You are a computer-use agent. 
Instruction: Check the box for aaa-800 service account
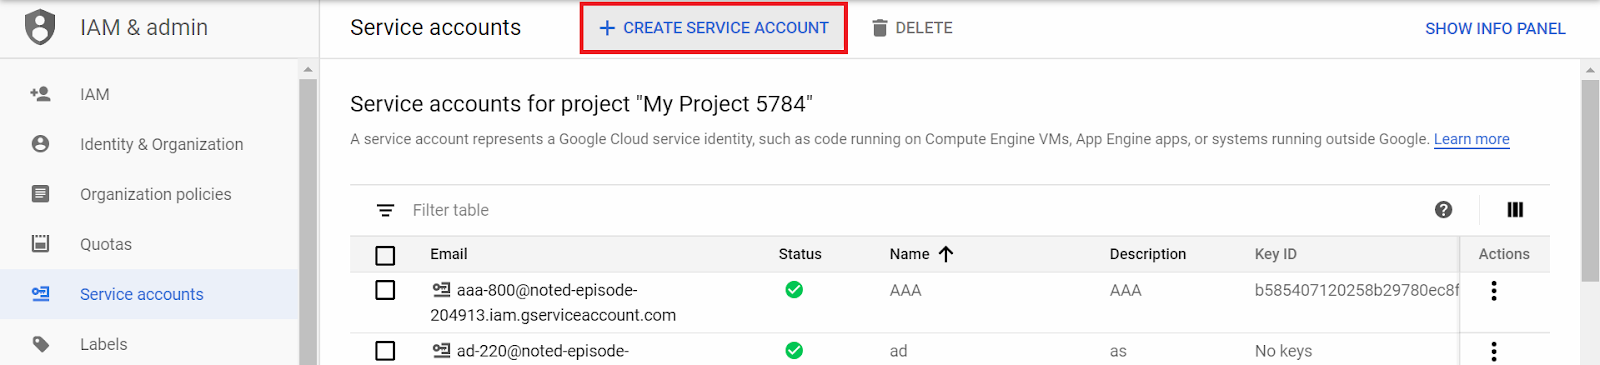(x=385, y=290)
